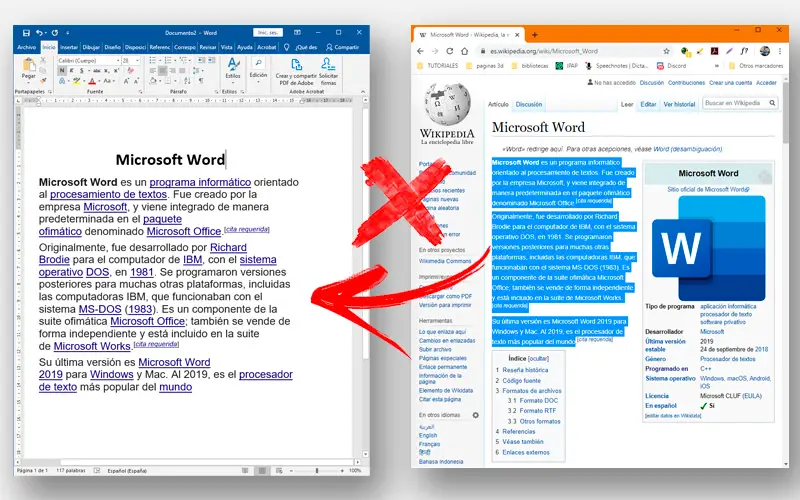Apply subscript formatting in Word
This screenshot has height=500, width=800.
[107, 70]
